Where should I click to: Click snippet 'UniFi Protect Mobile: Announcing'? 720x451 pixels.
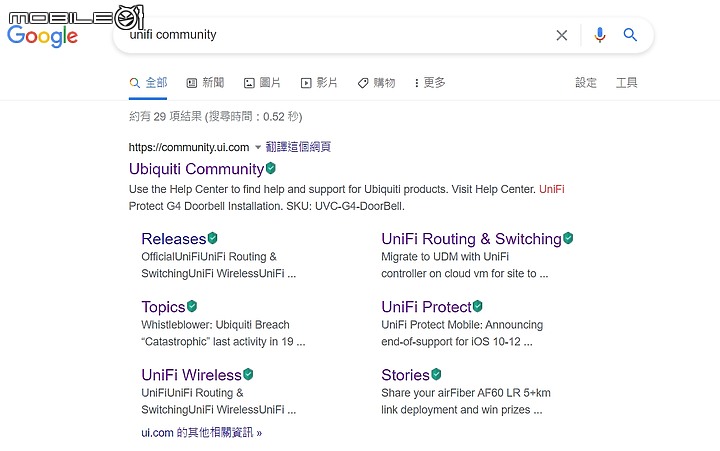(462, 325)
